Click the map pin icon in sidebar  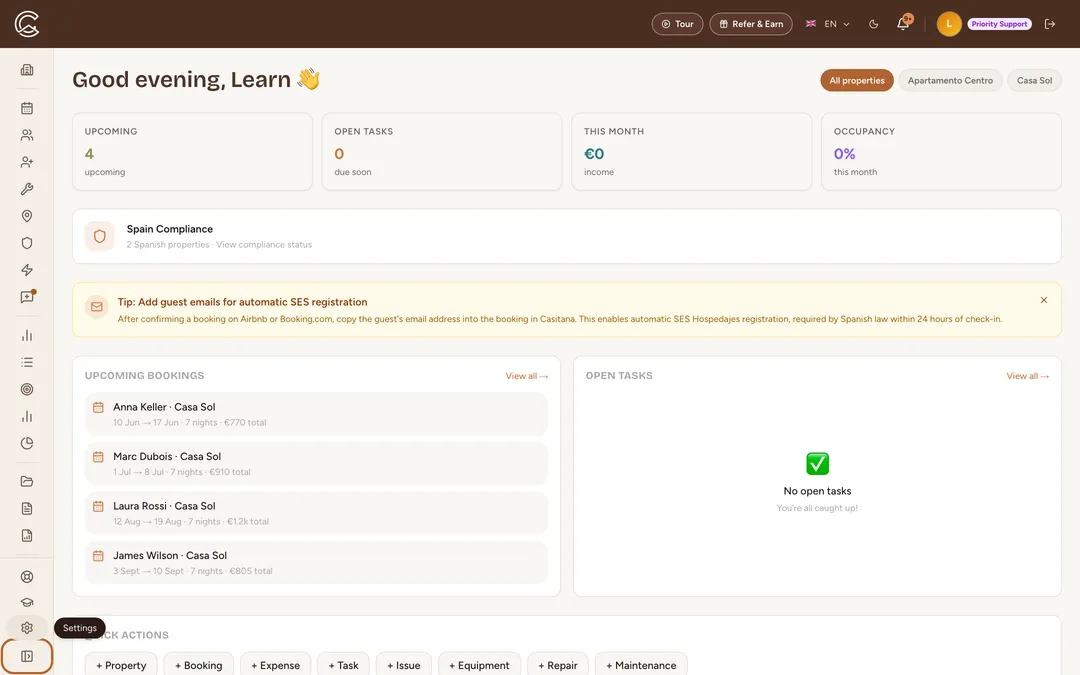pos(27,216)
